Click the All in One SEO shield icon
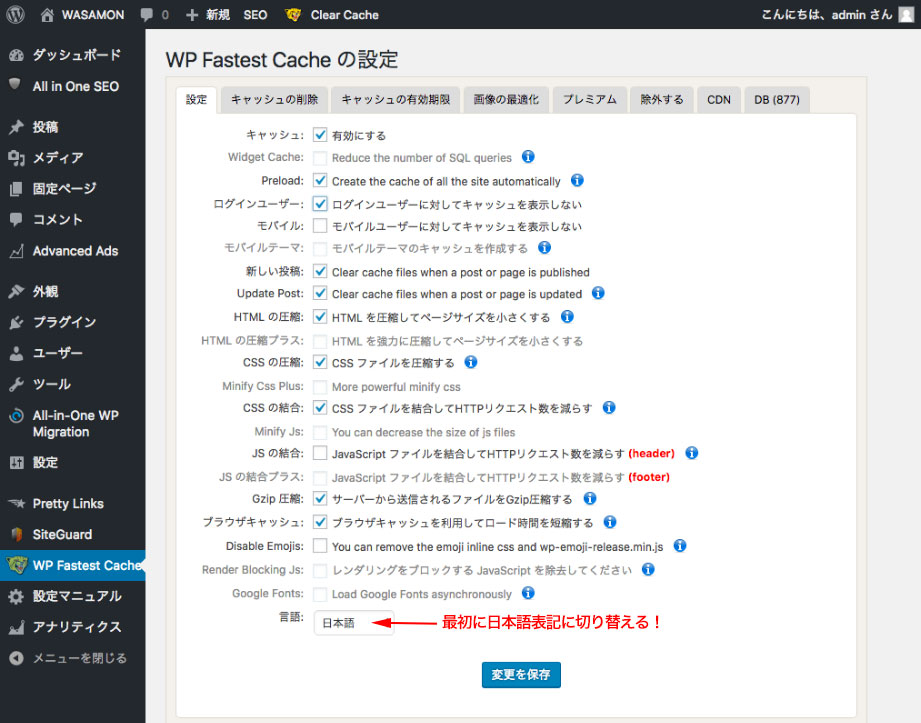Viewport: 921px width, 723px height. coord(15,85)
